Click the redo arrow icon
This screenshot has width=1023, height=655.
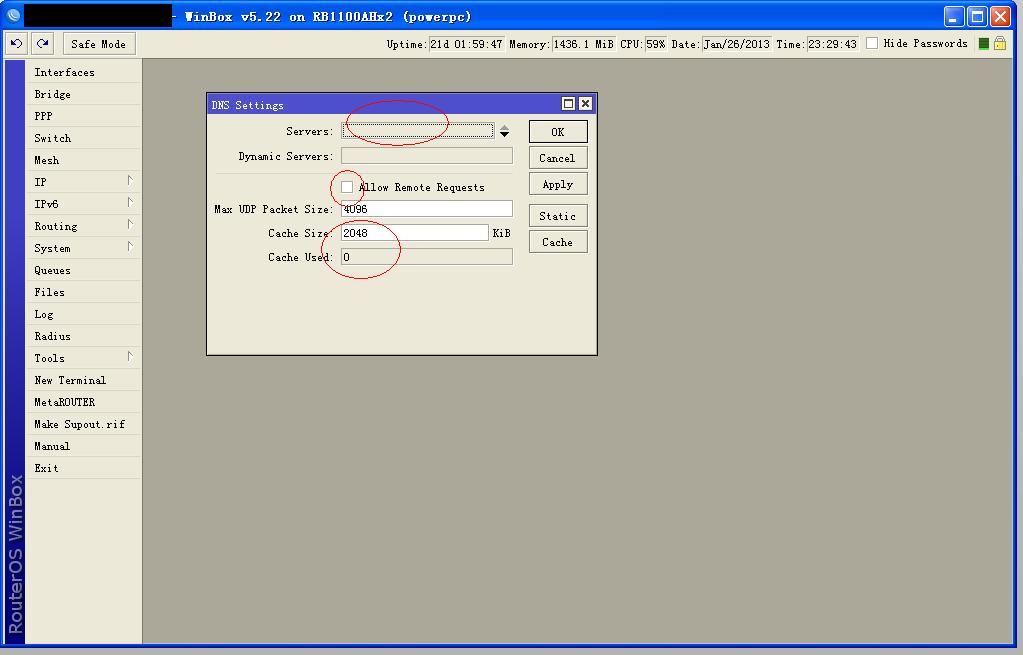(41, 43)
